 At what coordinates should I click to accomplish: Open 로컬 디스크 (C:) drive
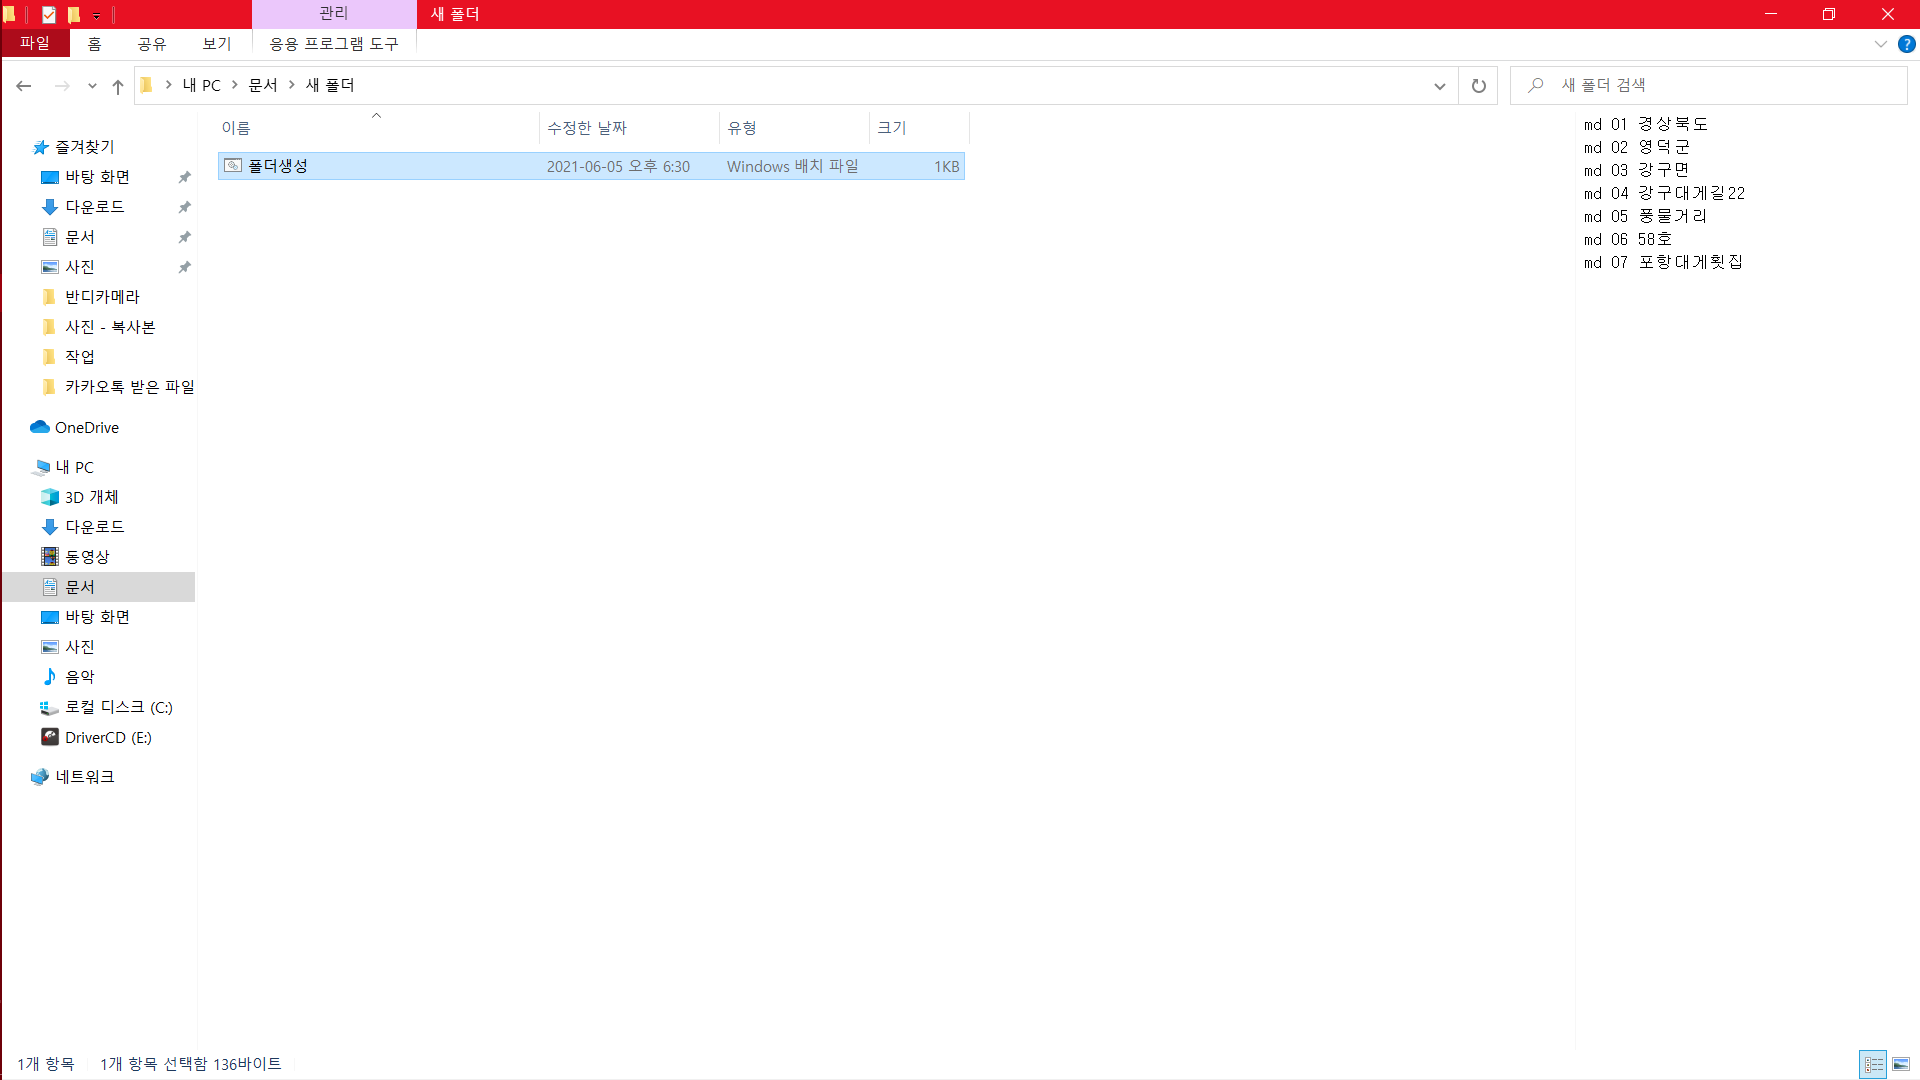pos(118,707)
